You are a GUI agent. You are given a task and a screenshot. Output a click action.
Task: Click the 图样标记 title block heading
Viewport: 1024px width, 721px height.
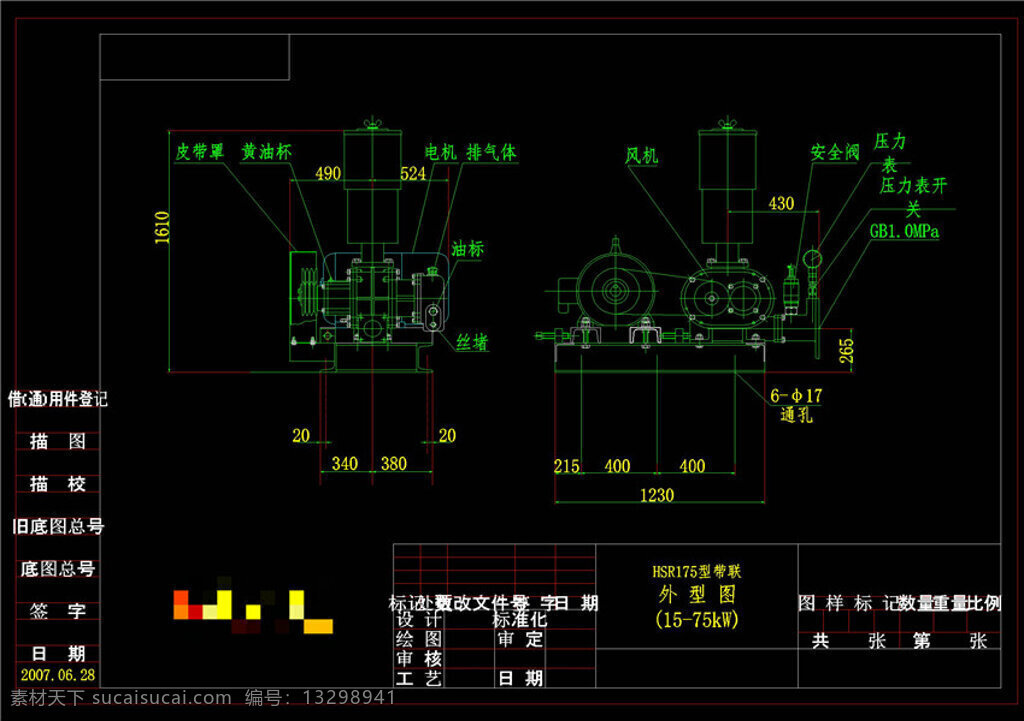tap(848, 603)
